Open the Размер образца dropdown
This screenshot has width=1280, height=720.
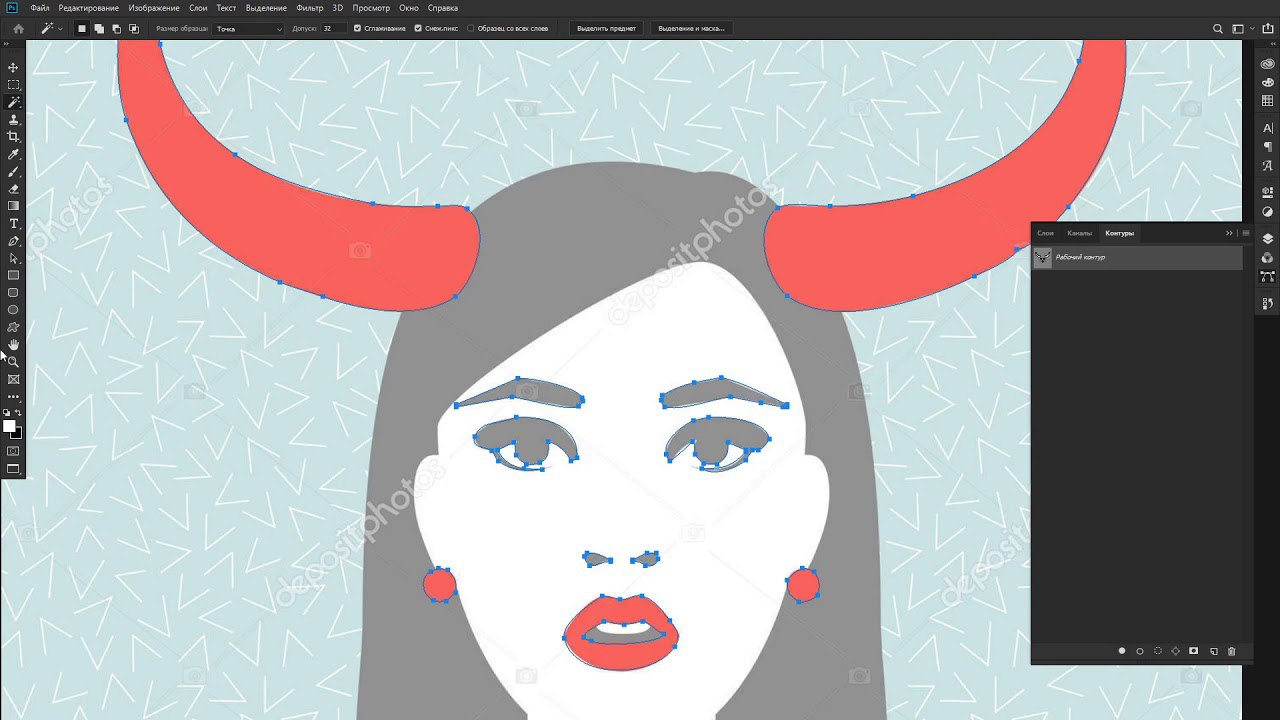(248, 29)
